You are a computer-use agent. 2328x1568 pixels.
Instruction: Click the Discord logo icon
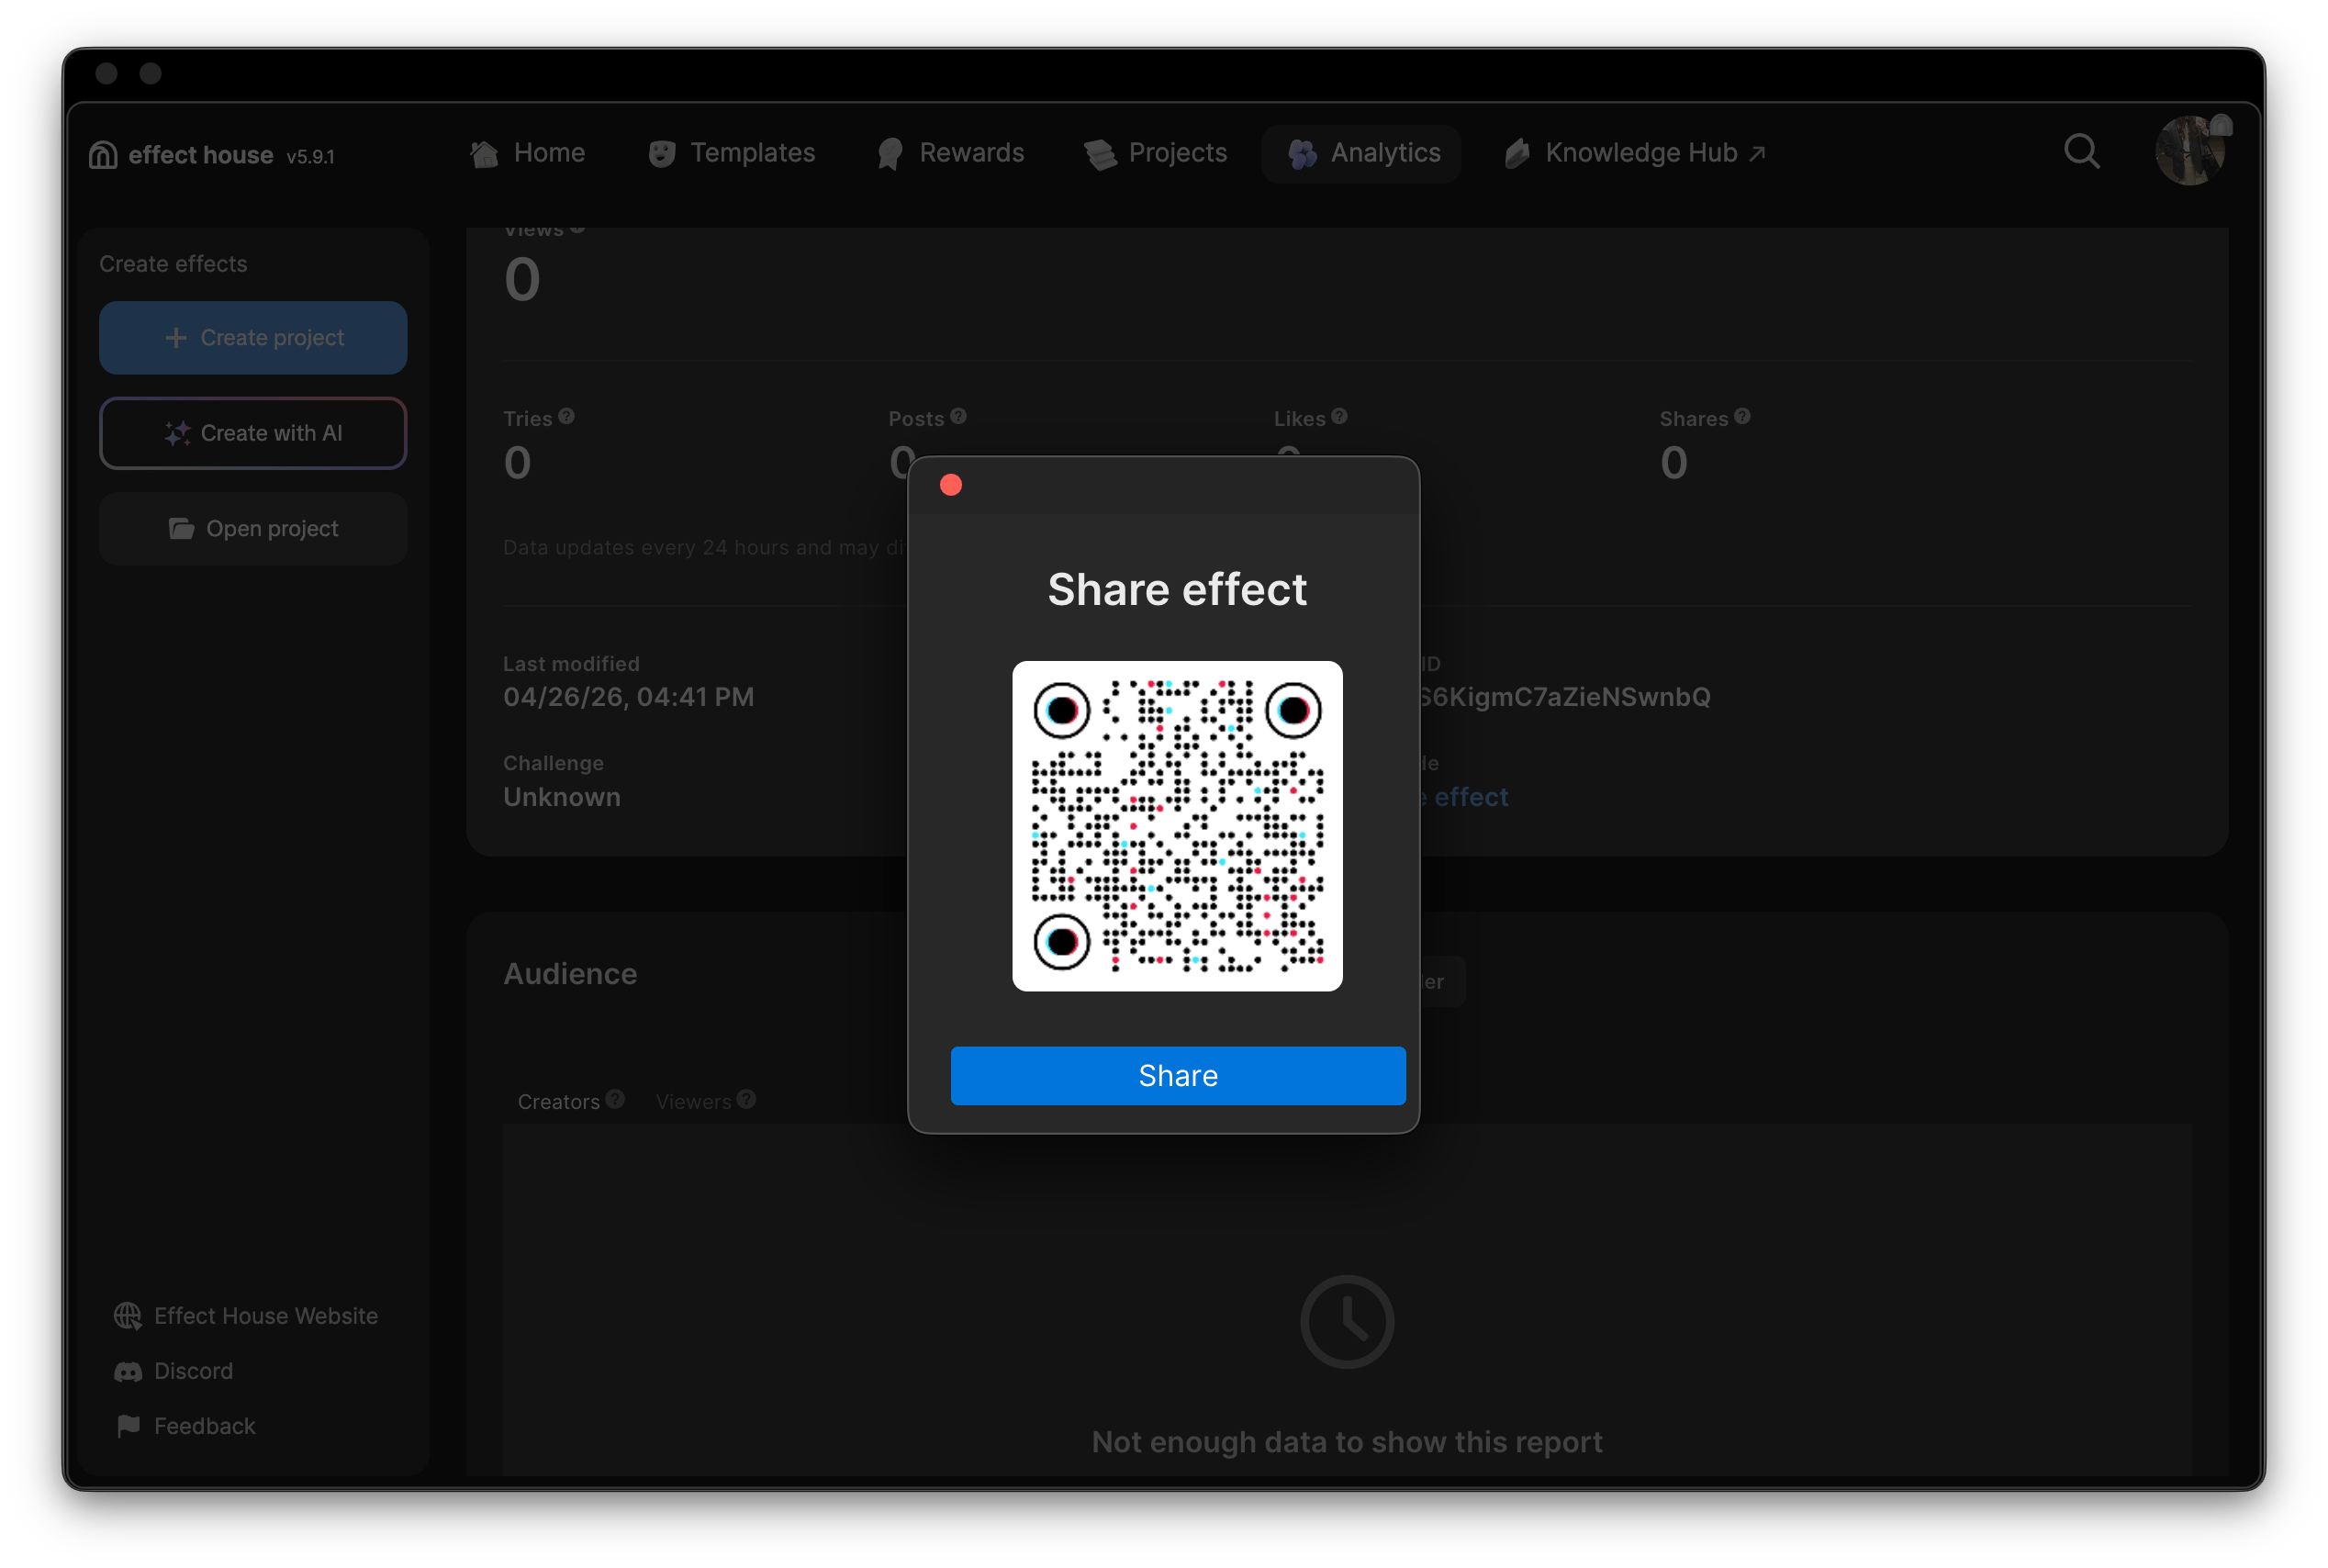[x=128, y=1371]
